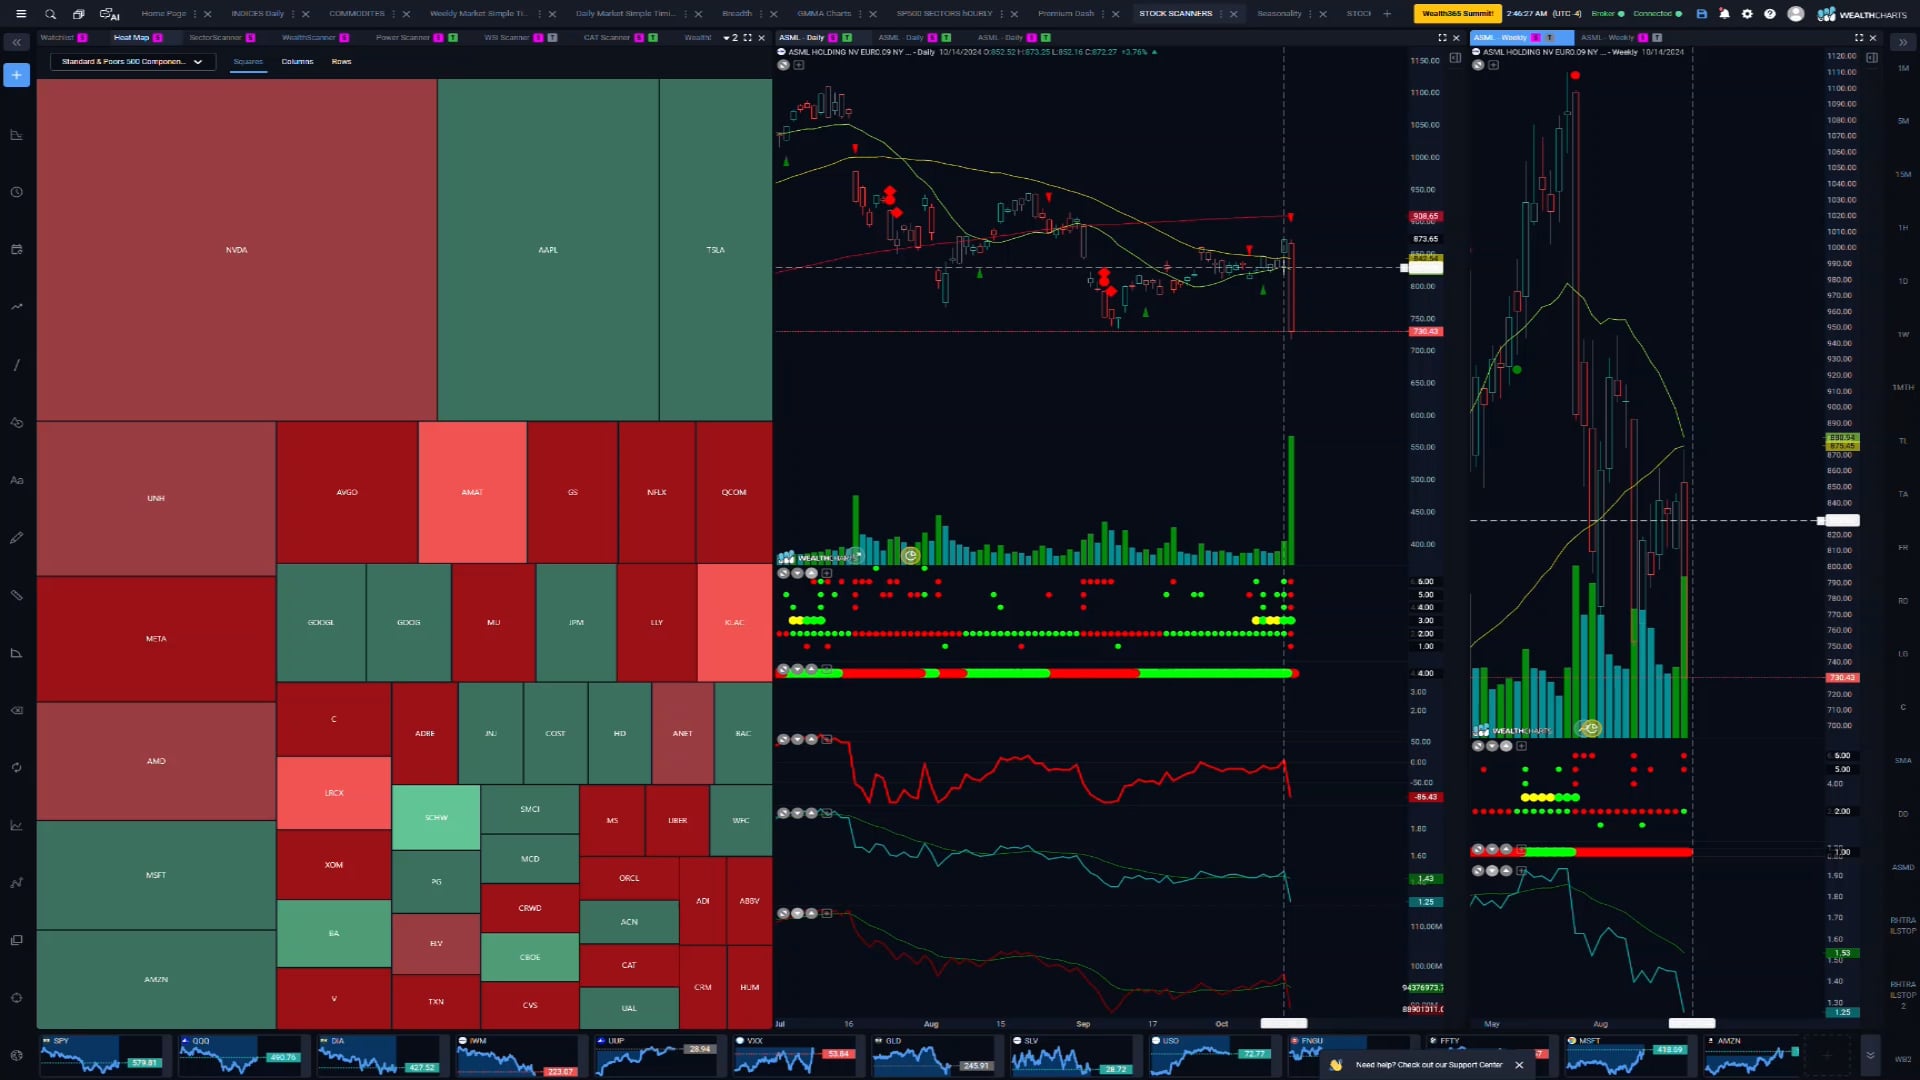Select the text Aa annotation tool
This screenshot has height=1080, width=1920.
17,480
